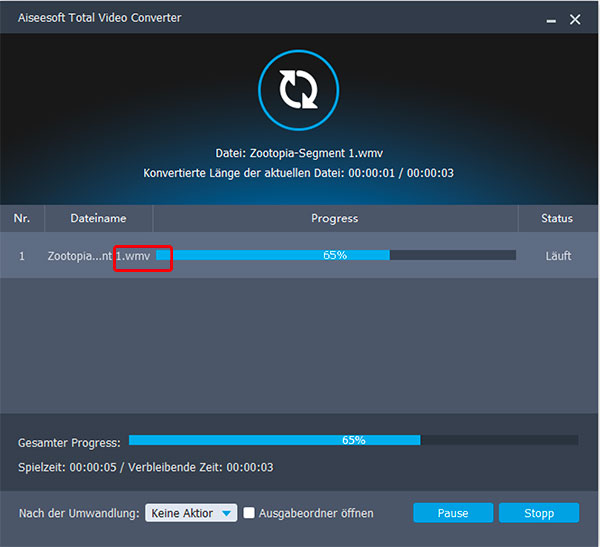
Task: Click the Progress column header
Action: [335, 218]
